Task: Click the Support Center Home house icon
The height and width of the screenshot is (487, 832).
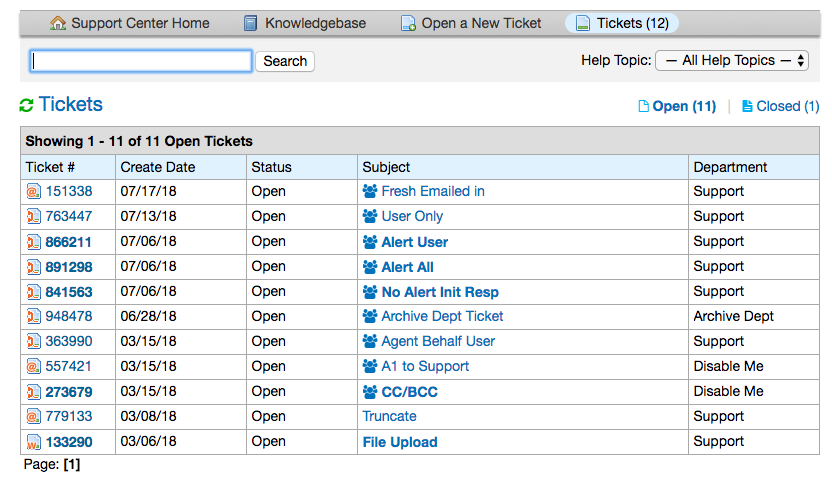Action: 58,23
